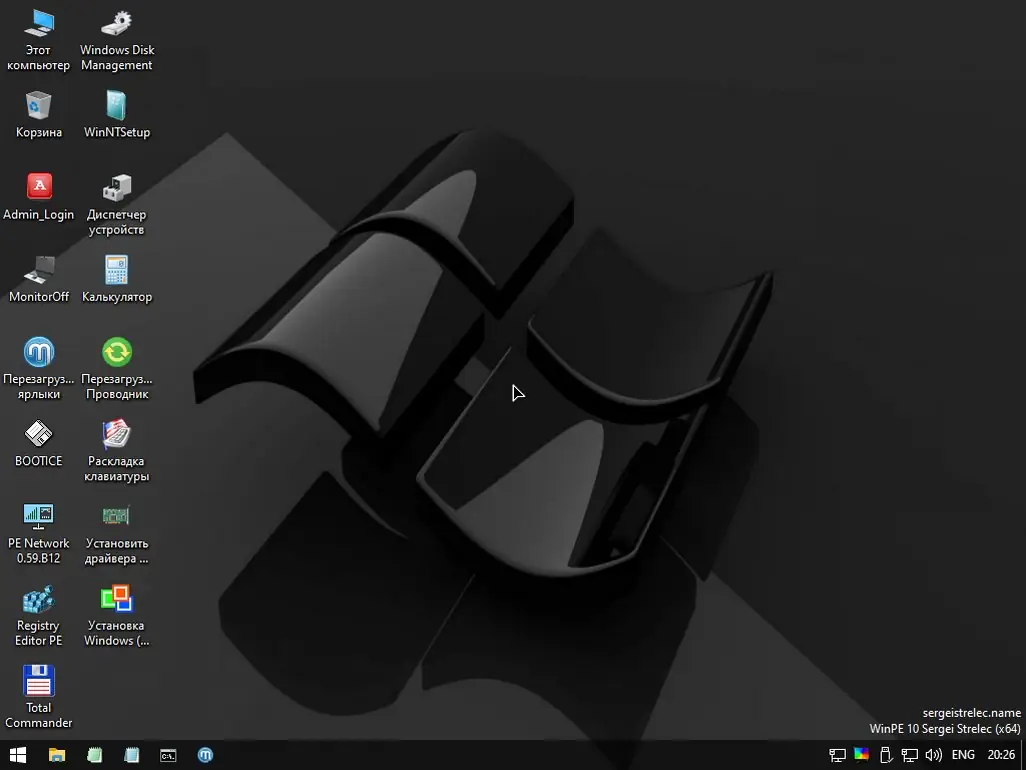Select Установить драйвера icon

coord(117,533)
